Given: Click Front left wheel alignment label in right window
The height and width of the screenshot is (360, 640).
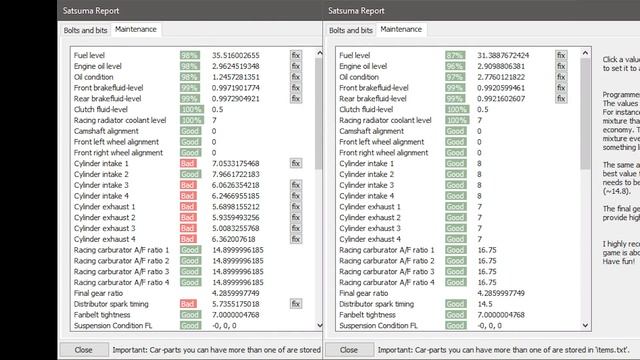Looking at the screenshot, I should pos(382,142).
